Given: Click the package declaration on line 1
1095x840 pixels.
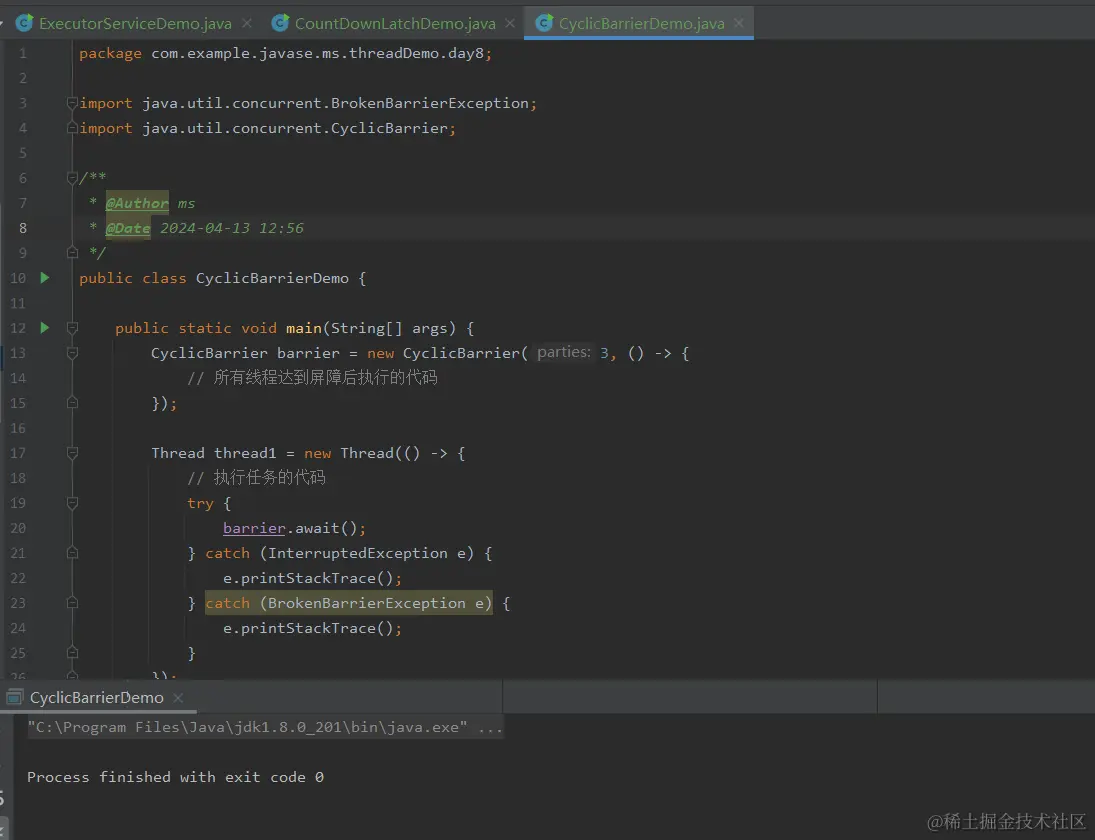Looking at the screenshot, I should [286, 54].
